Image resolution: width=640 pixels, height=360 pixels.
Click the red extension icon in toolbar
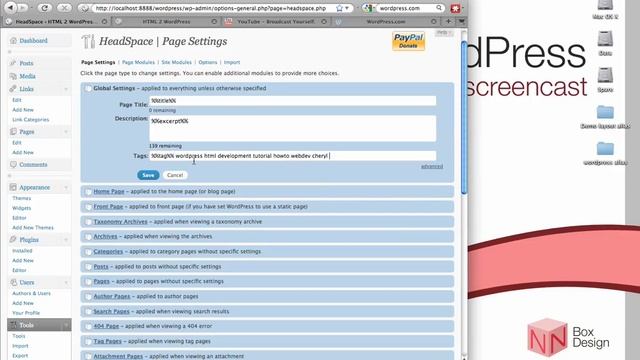(456, 8)
